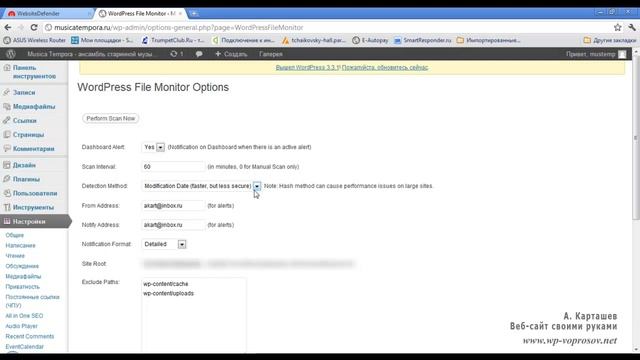
Task: Click the Perform Scan Now button
Action: [x=111, y=118]
